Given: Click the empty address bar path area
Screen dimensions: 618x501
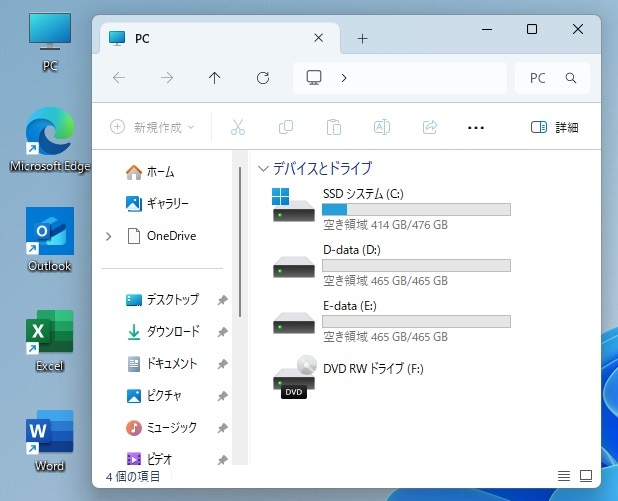Looking at the screenshot, I should (x=428, y=78).
